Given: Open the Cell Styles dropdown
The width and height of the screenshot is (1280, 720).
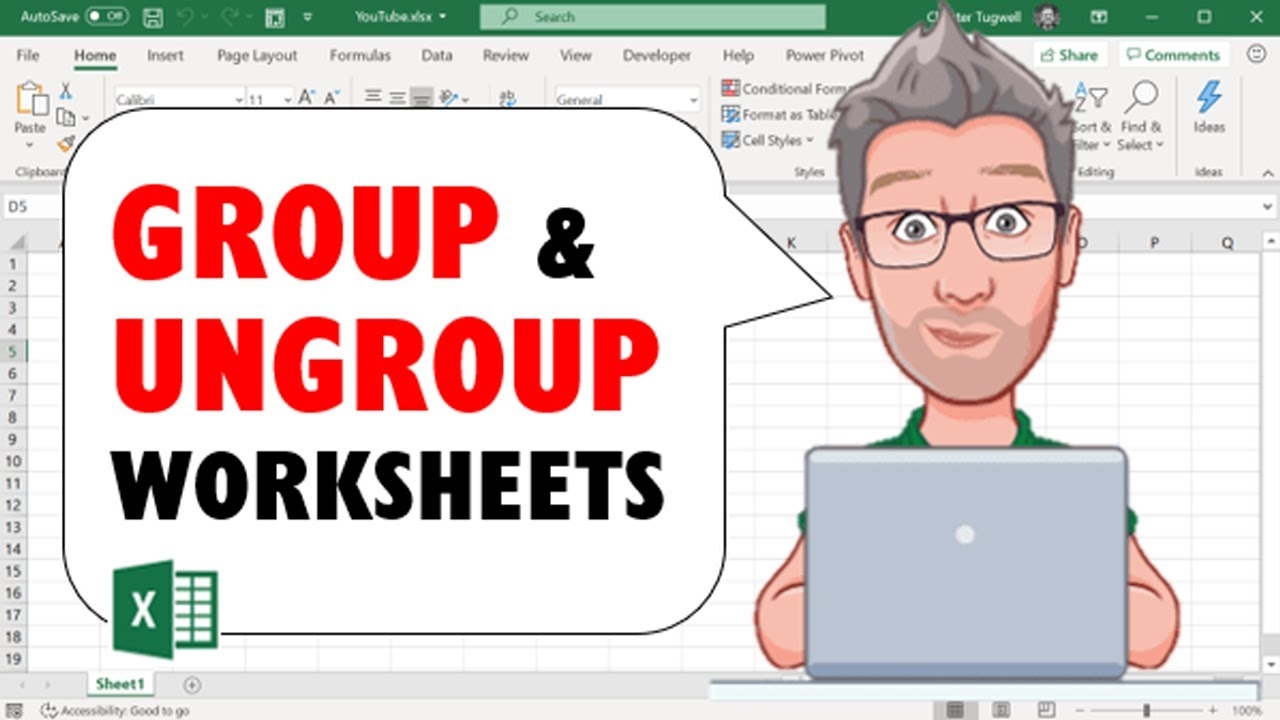Looking at the screenshot, I should [x=768, y=140].
